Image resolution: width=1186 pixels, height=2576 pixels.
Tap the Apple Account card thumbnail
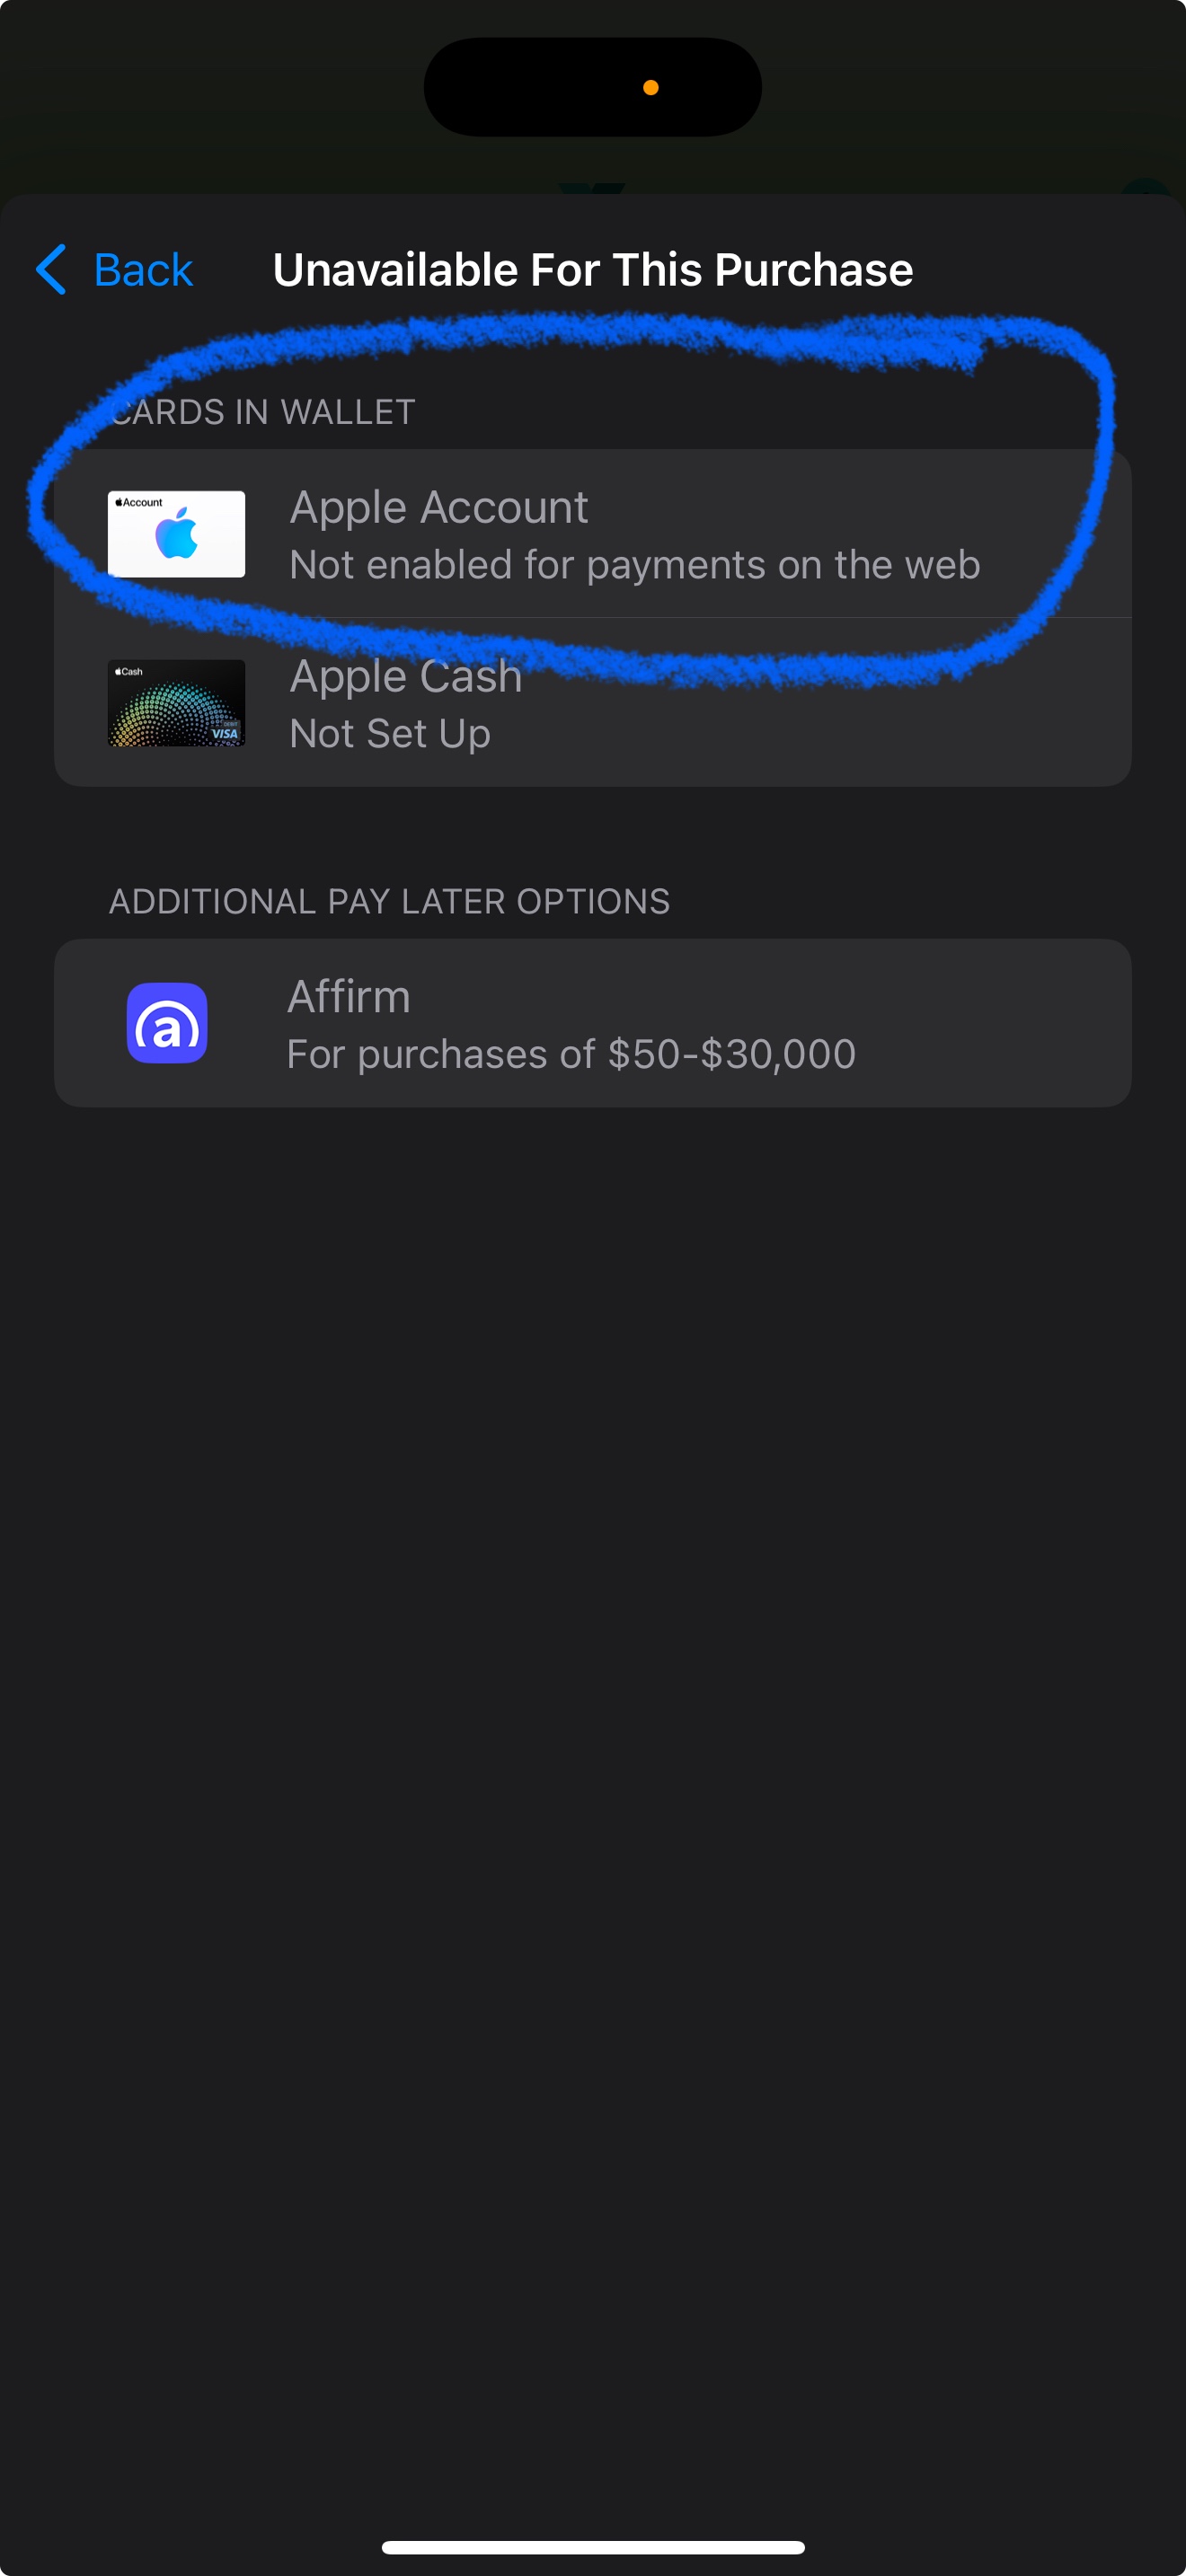pos(176,534)
